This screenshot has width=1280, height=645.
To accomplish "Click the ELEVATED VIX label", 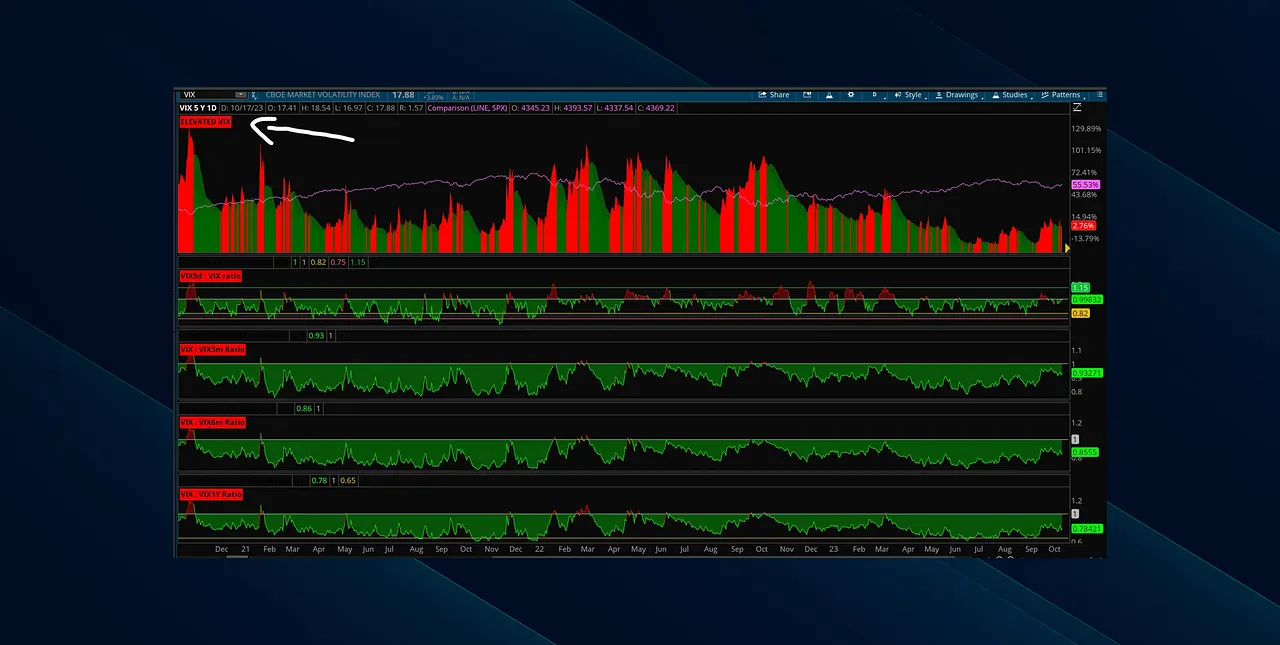I will (x=205, y=122).
